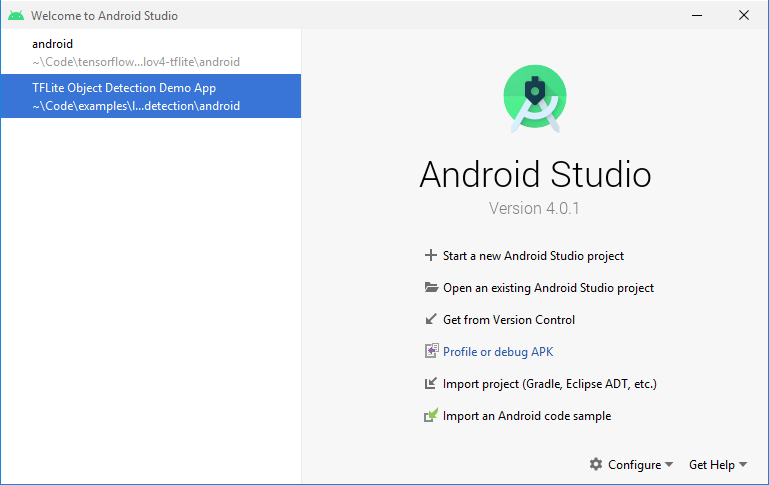This screenshot has height=485, width=769.
Task: Click the path ~\Code\tensorflow...lov4-tflite\android
Action: (136, 62)
